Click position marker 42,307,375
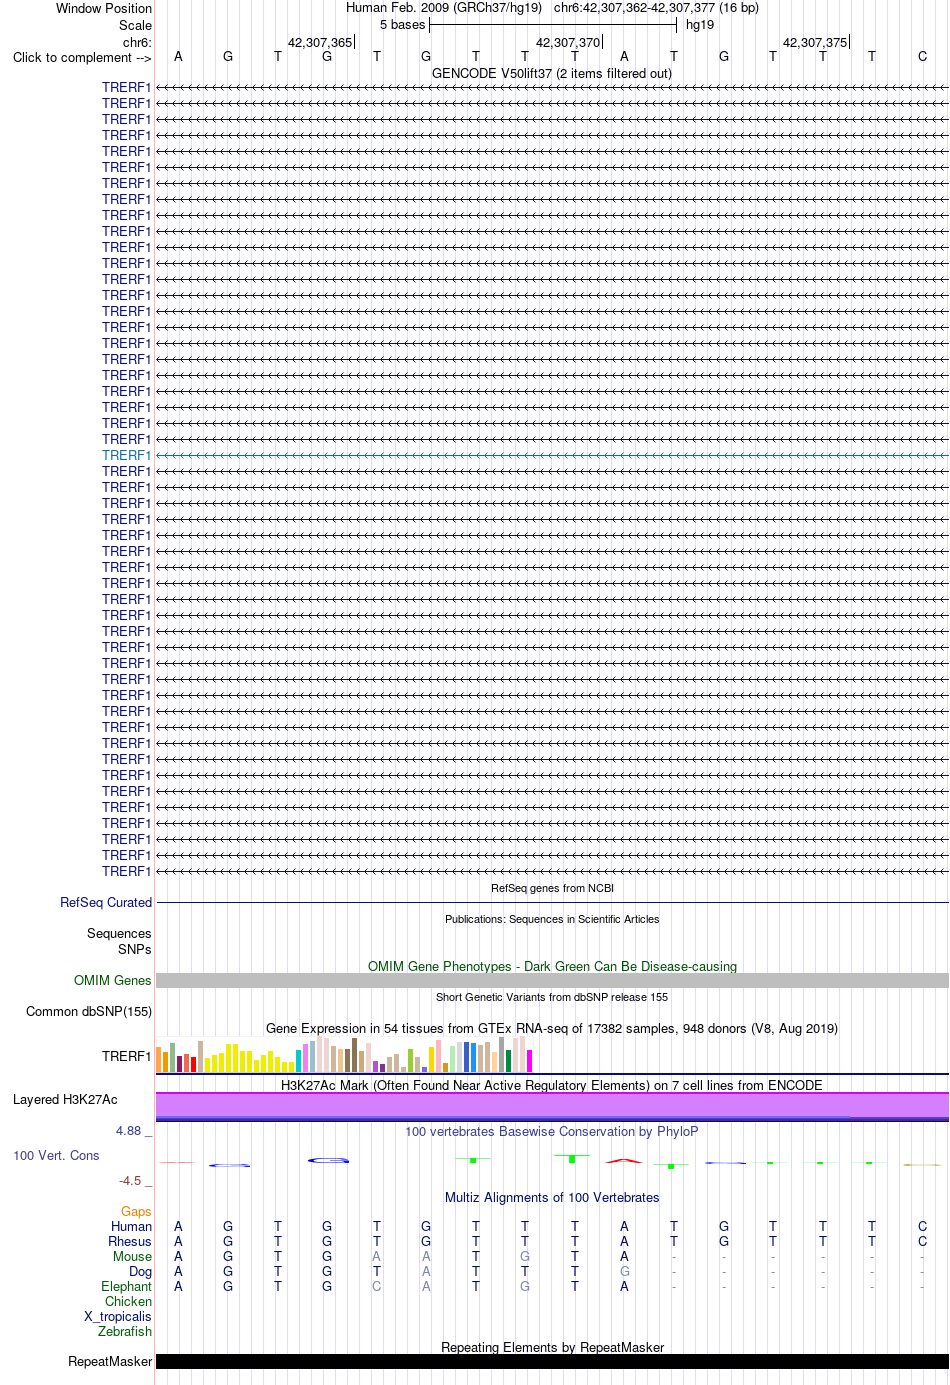Image resolution: width=950 pixels, height=1385 pixels. point(815,42)
